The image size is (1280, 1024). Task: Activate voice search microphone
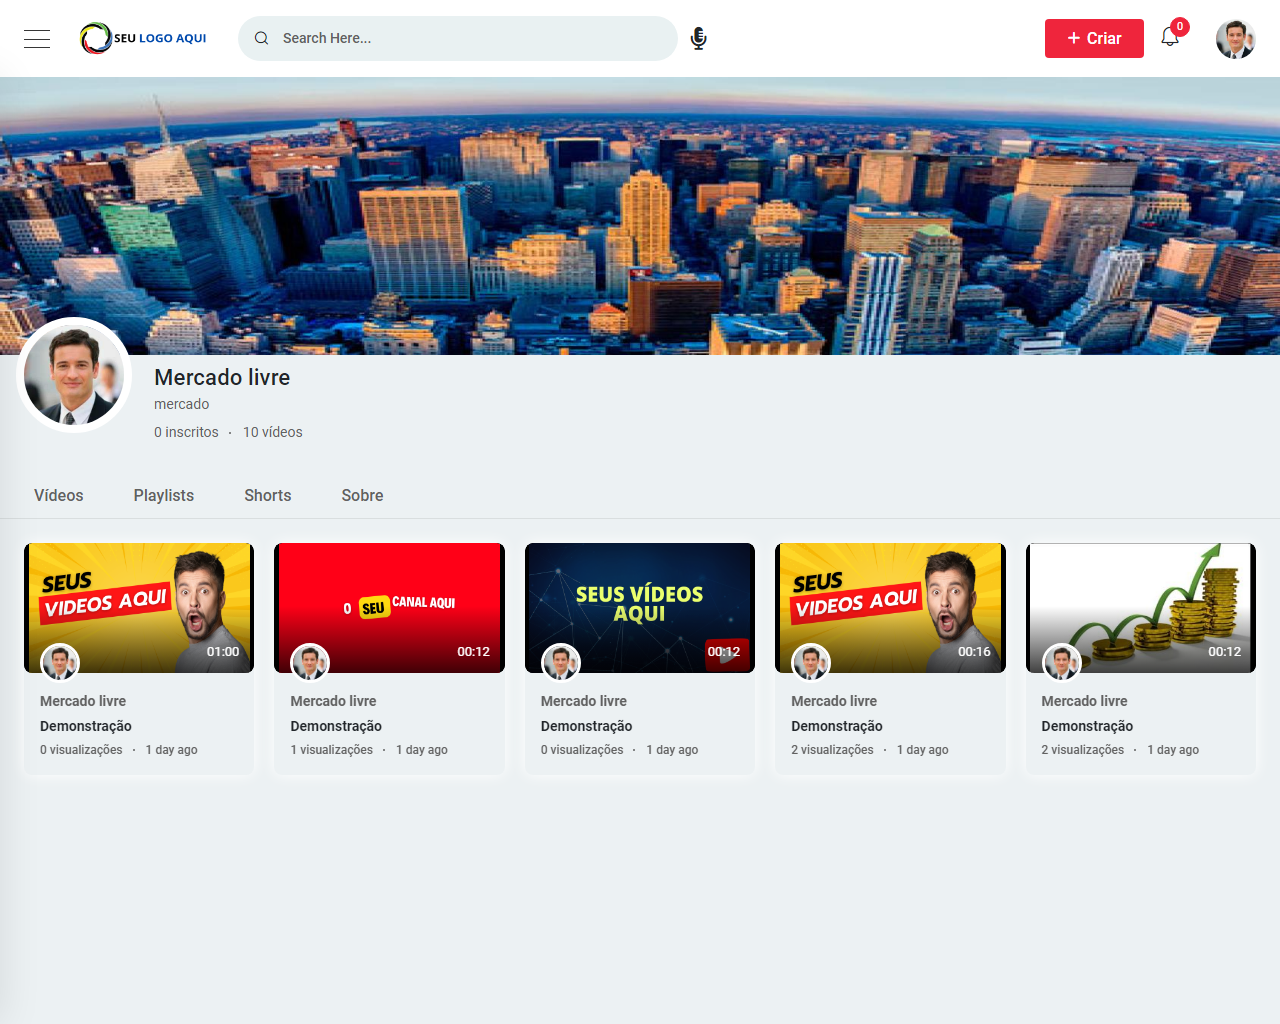(698, 38)
